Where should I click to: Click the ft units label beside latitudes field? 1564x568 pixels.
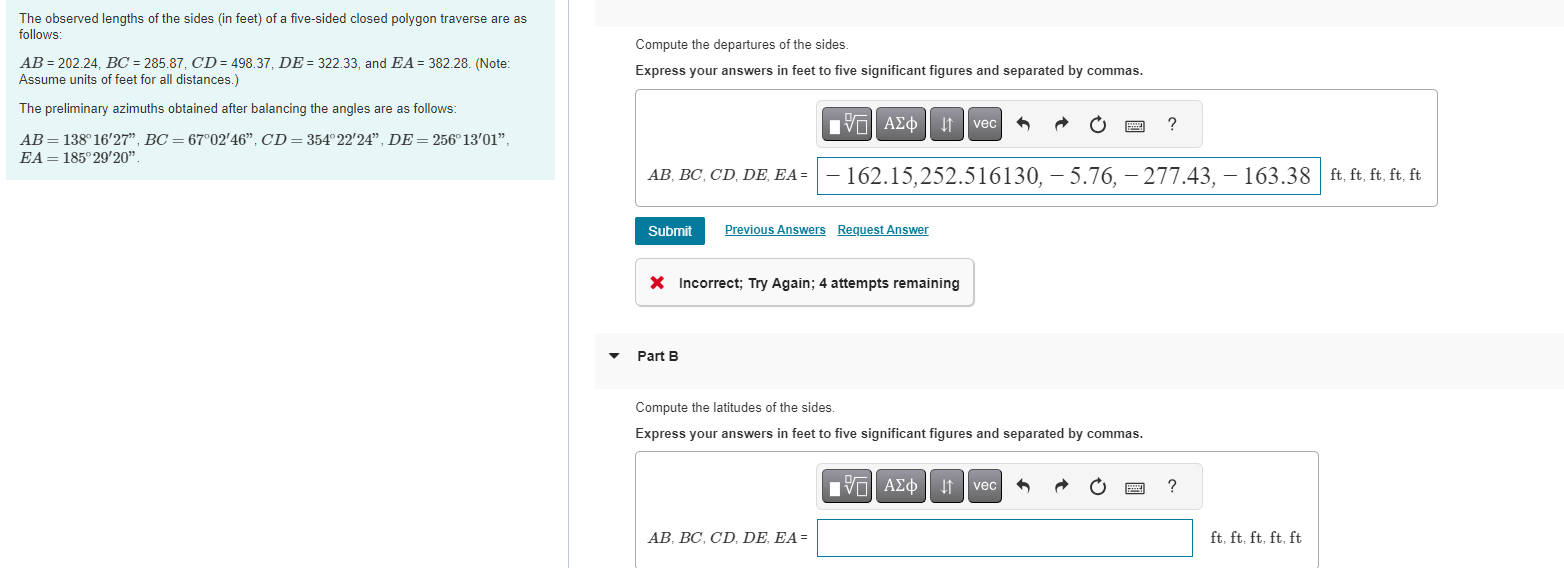1256,538
